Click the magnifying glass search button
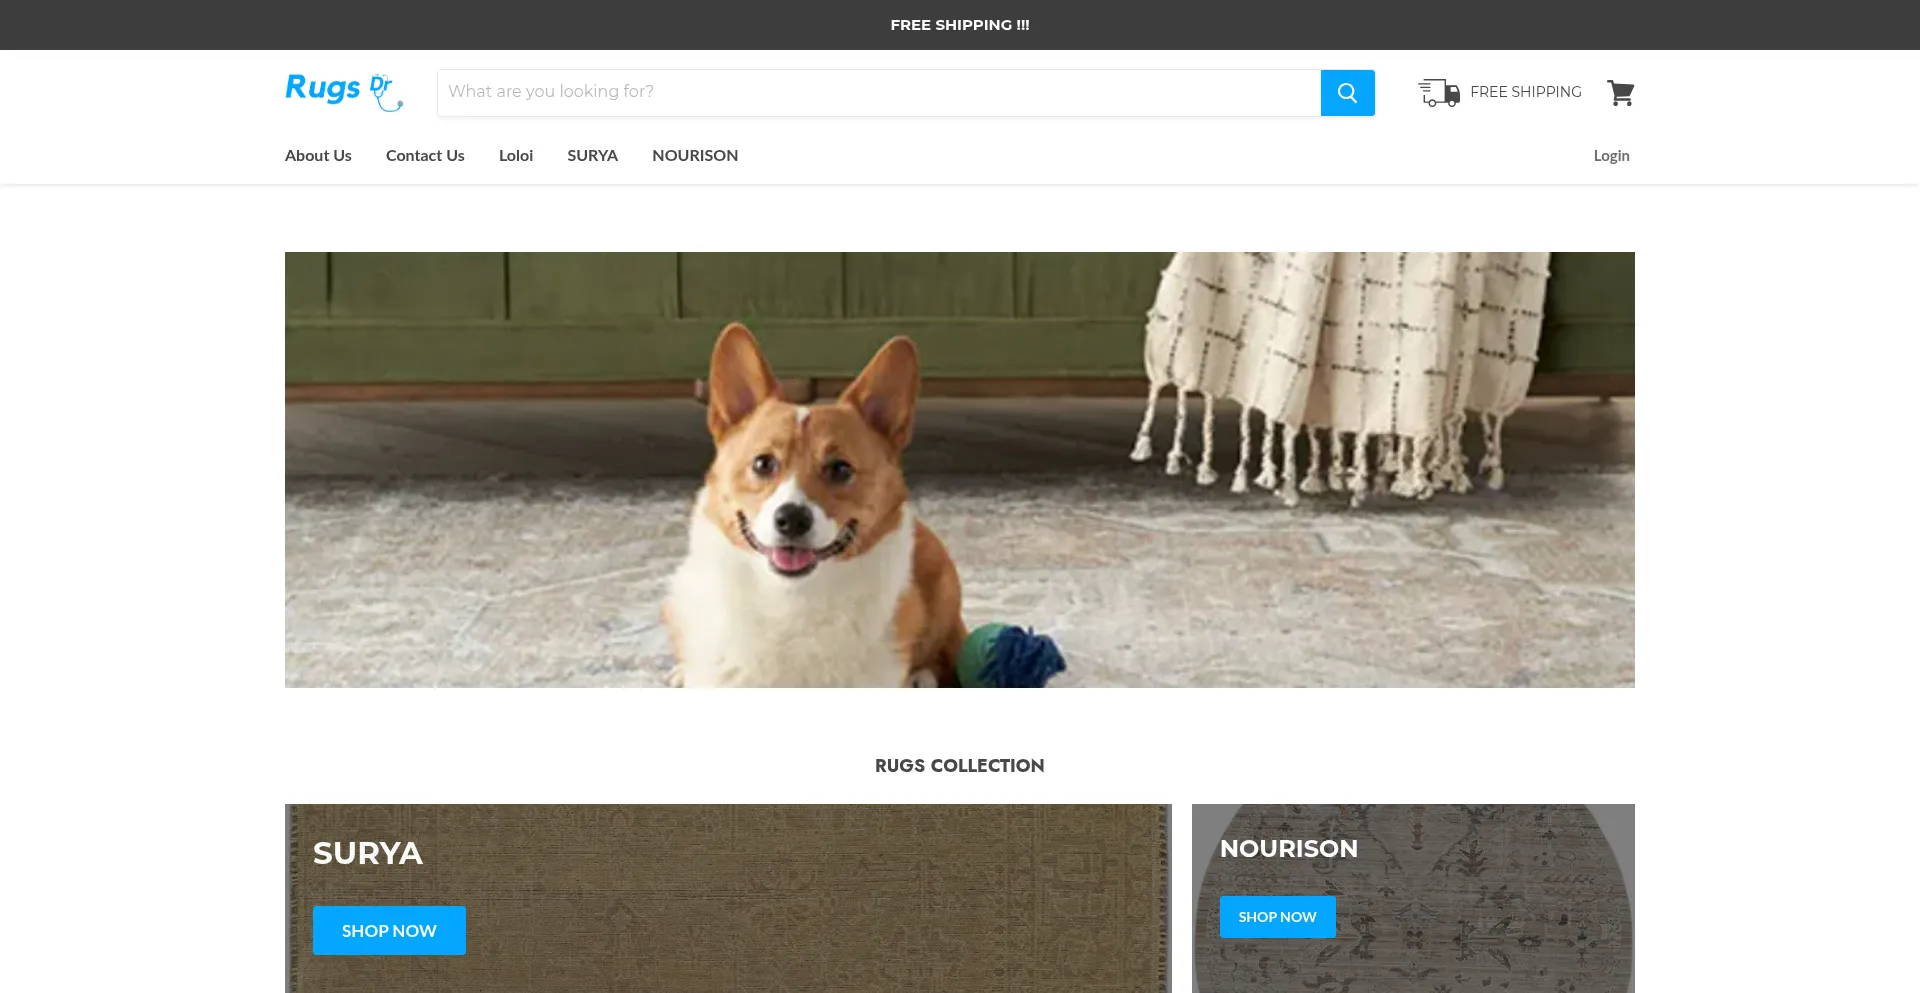Image resolution: width=1920 pixels, height=993 pixels. coord(1347,93)
